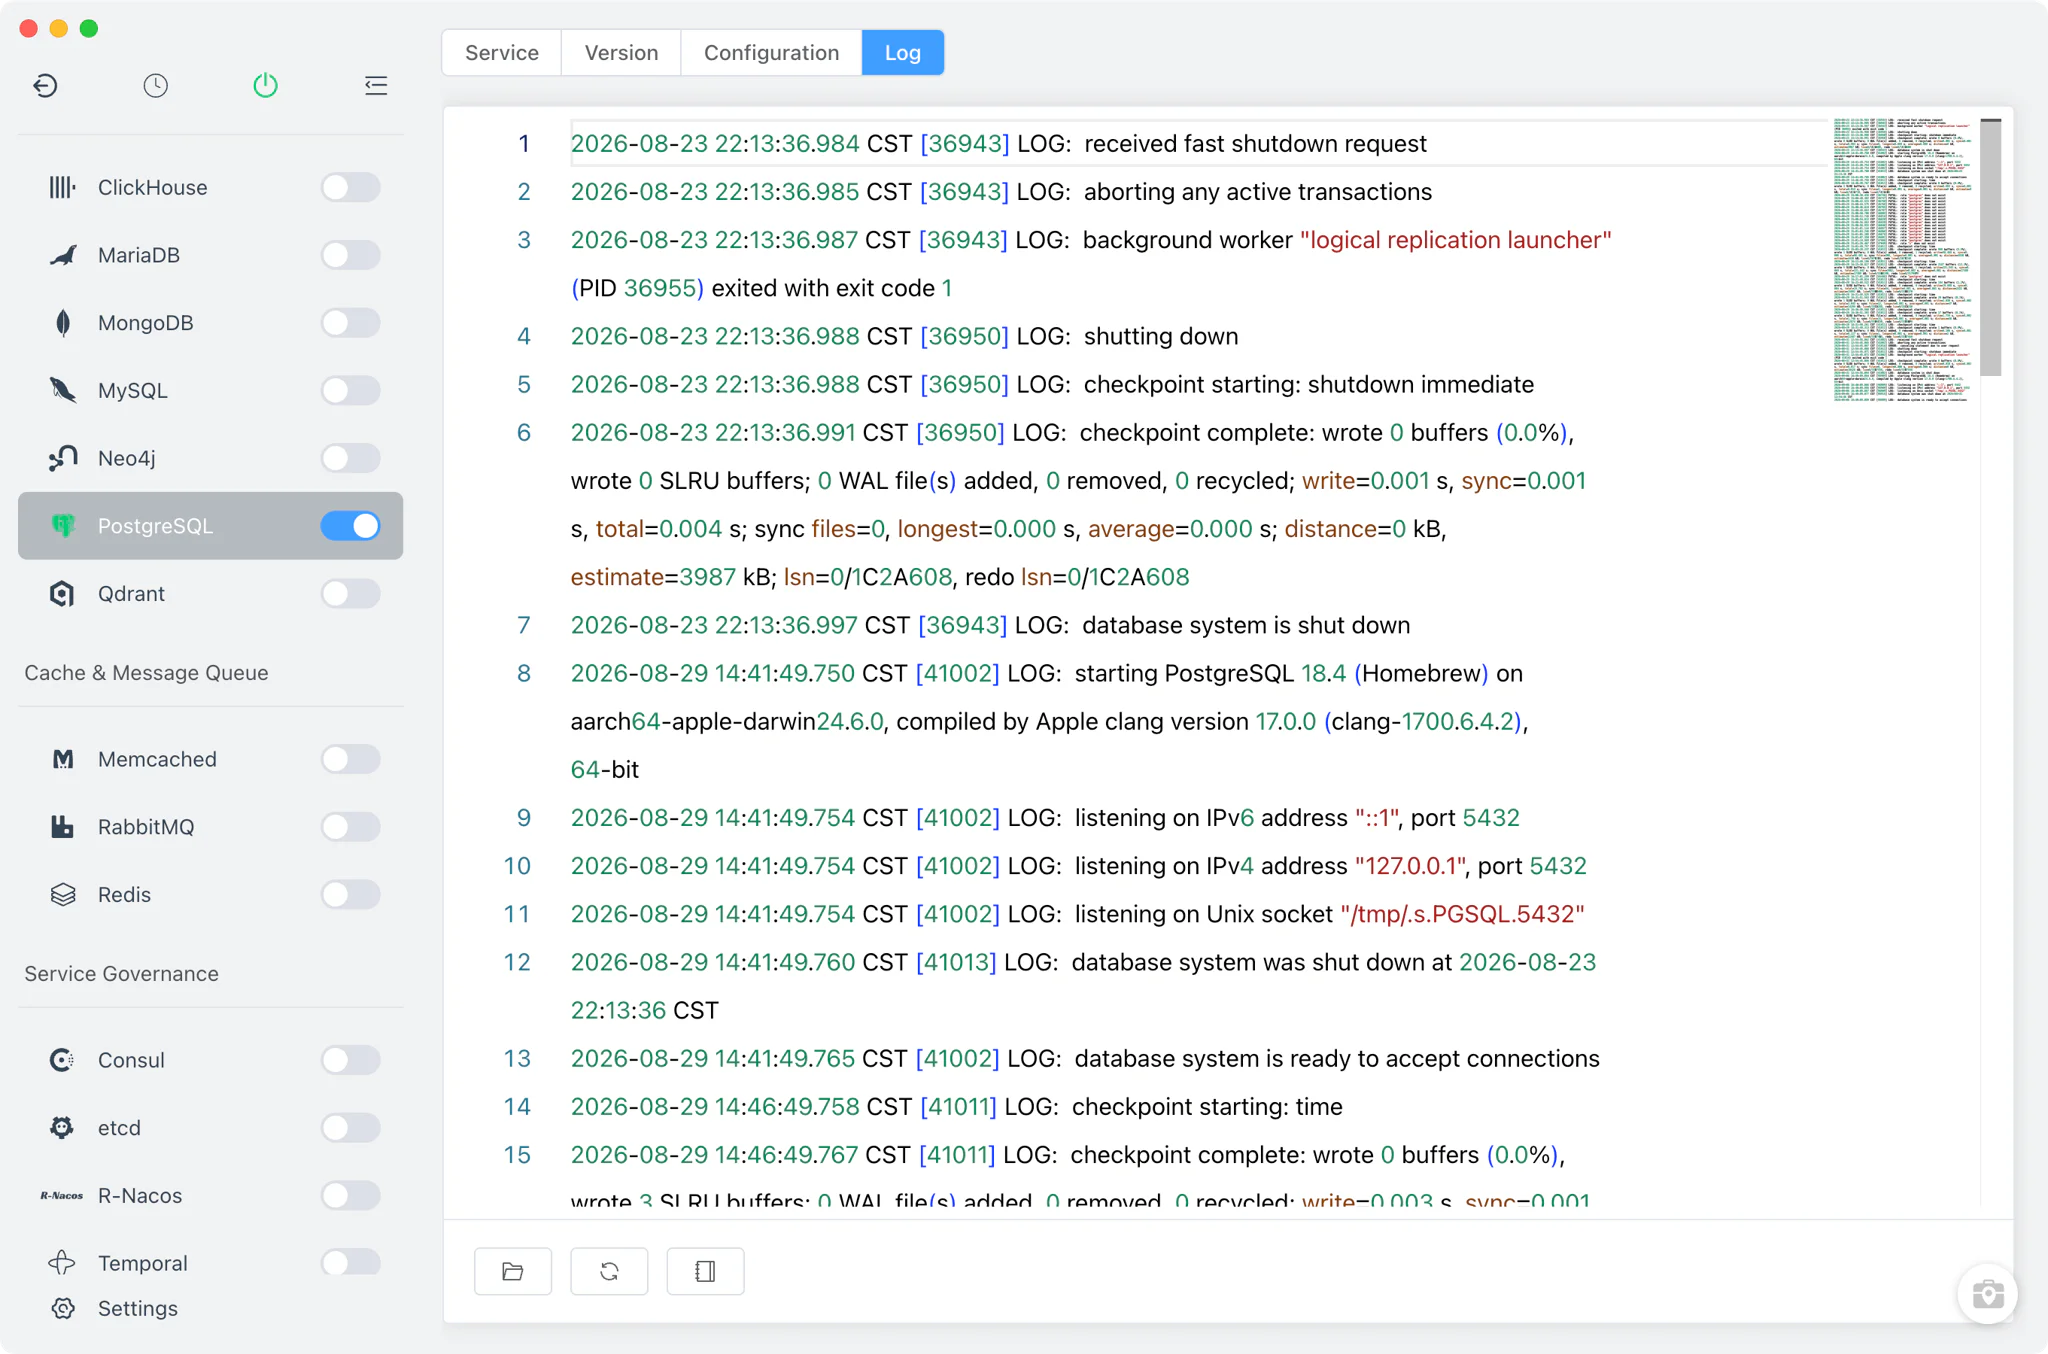Viewport: 2048px width, 1354px height.
Task: Select the Consul label in sidebar
Action: pos(131,1060)
